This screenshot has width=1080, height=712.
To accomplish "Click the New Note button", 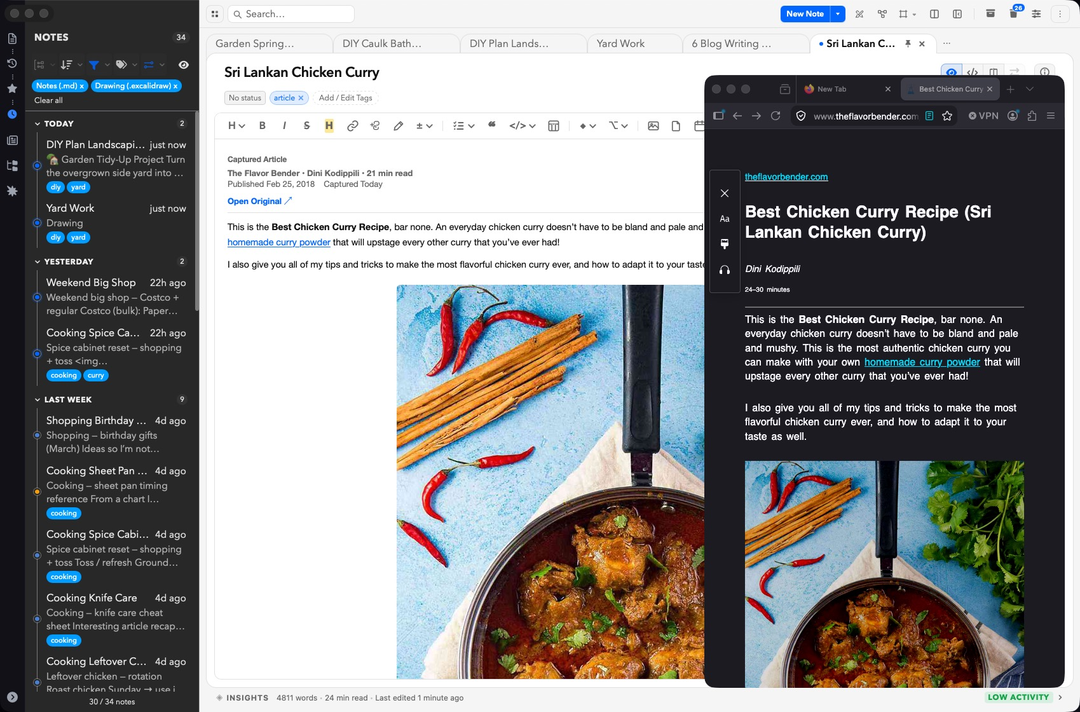I will (804, 14).
